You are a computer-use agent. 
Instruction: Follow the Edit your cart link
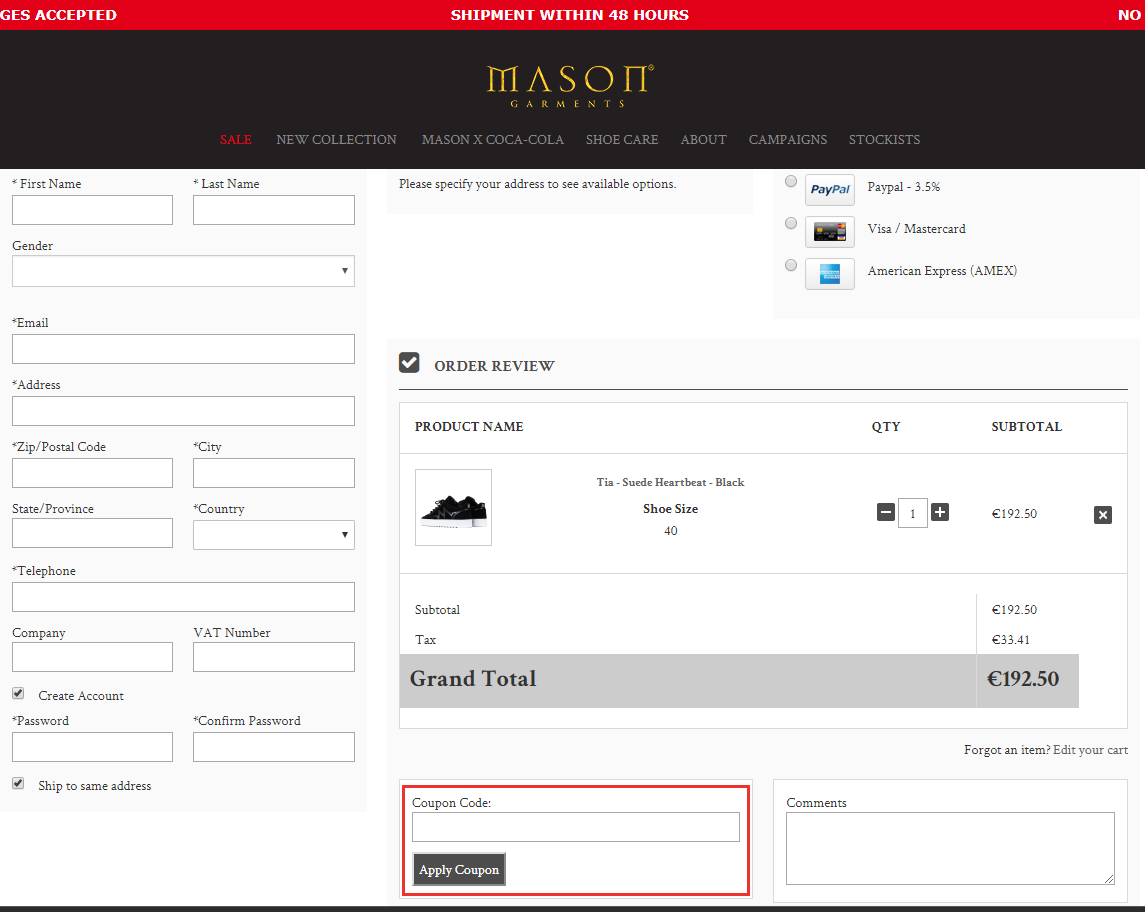(x=1090, y=750)
